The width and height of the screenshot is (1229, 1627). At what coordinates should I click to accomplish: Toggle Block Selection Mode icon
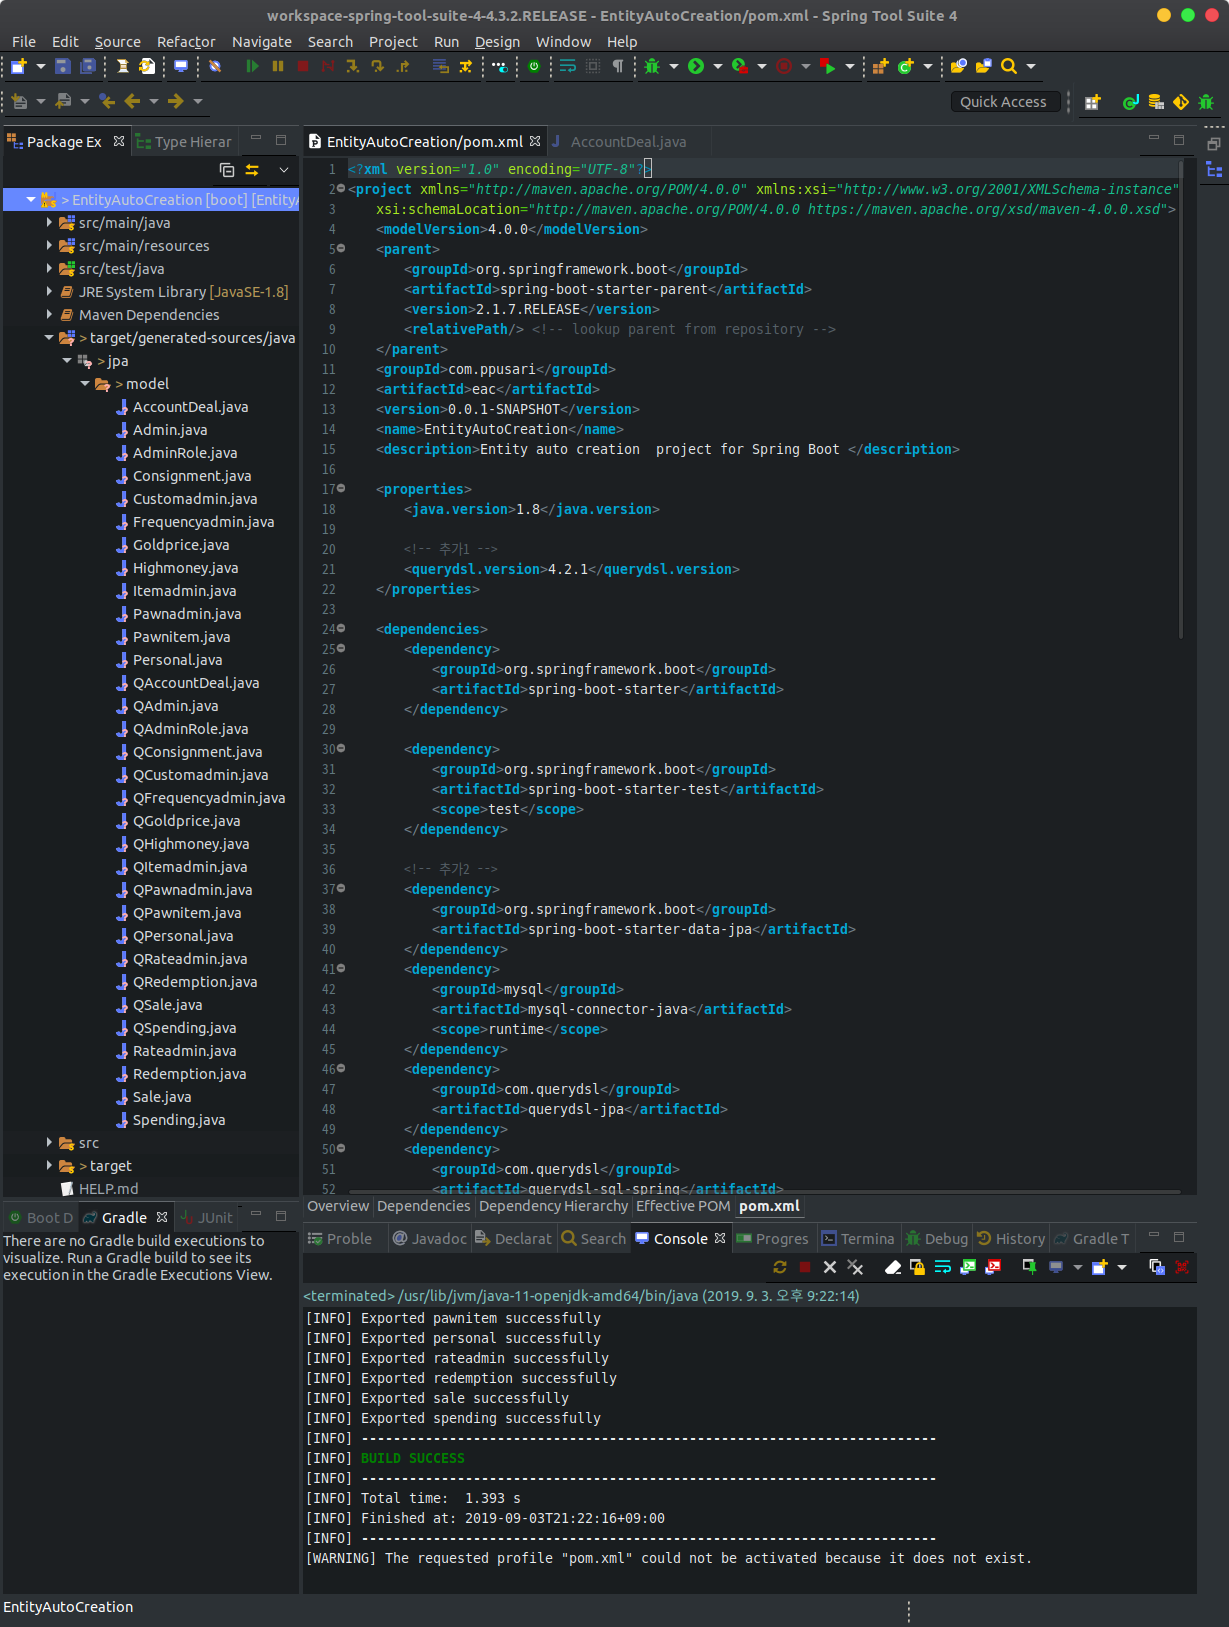[x=593, y=66]
